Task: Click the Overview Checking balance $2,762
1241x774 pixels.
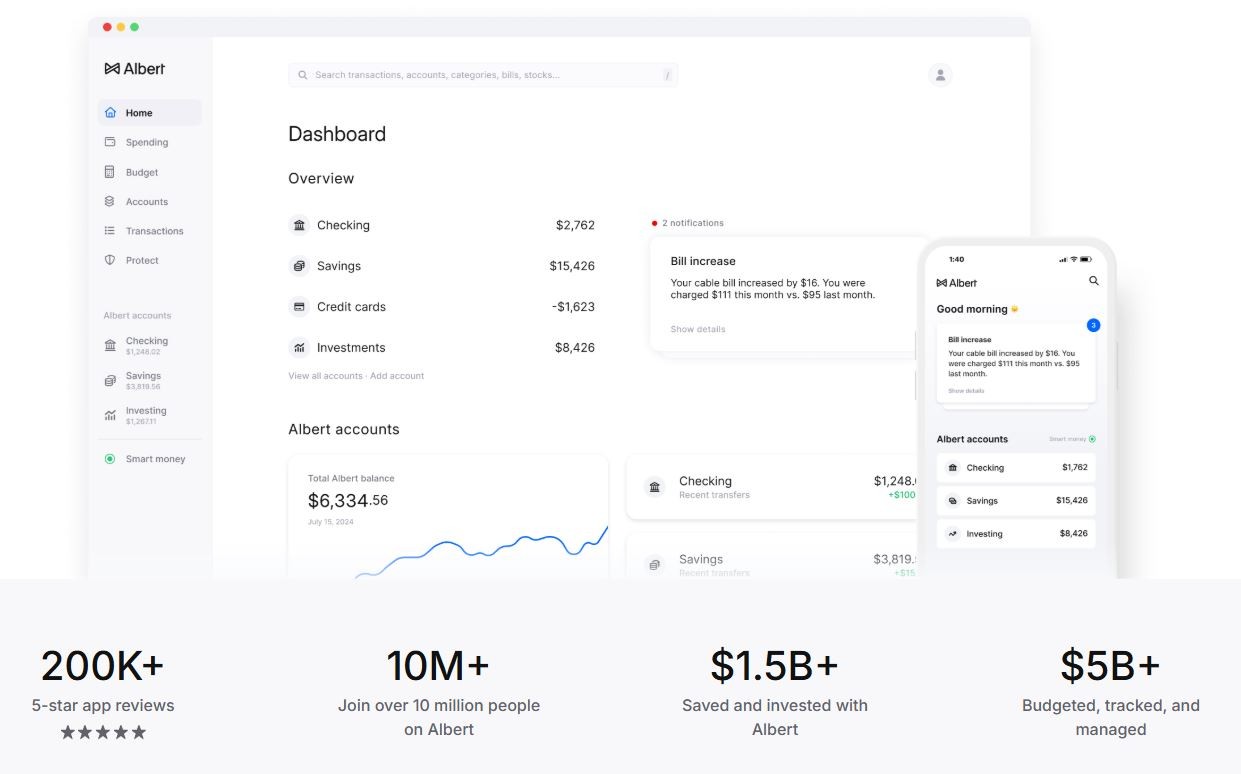Action: (x=575, y=225)
